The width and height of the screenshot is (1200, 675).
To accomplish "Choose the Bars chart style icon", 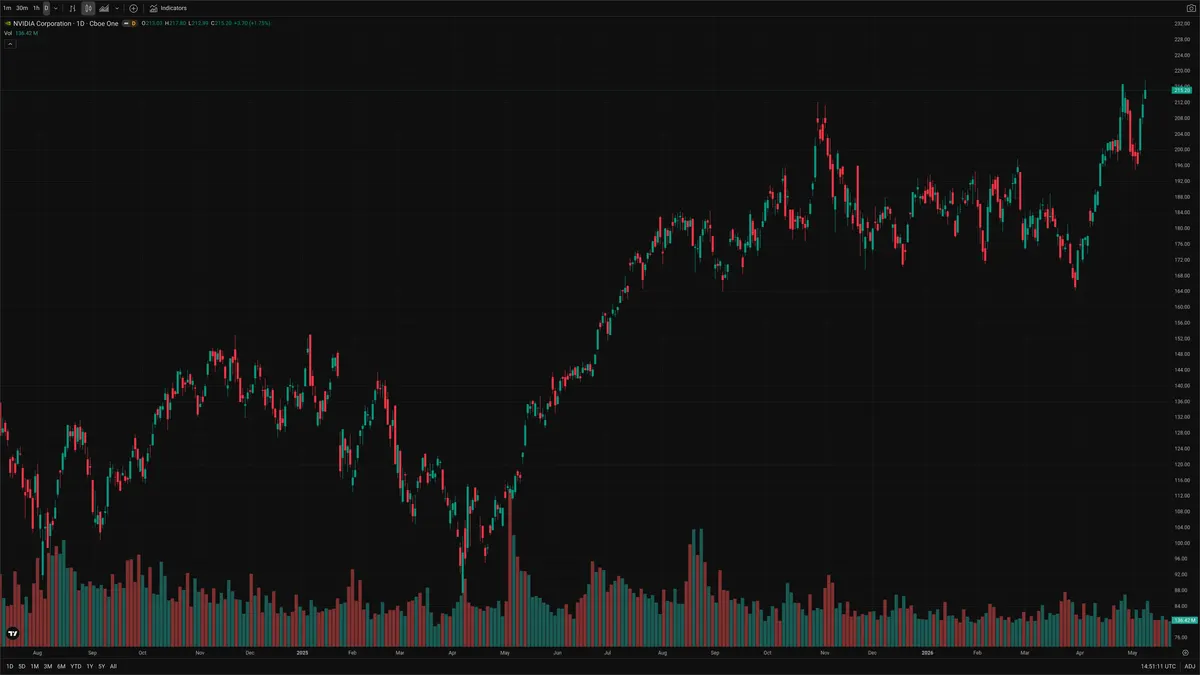I will [72, 8].
